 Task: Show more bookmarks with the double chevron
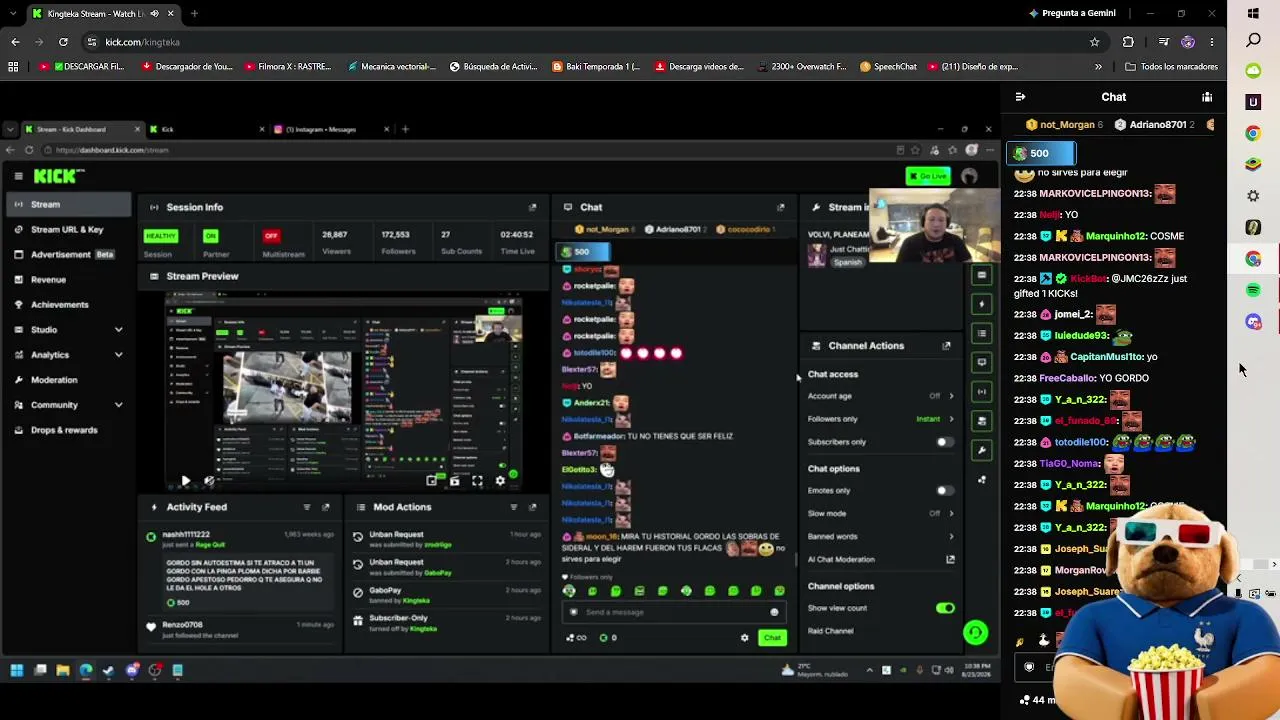1098,67
